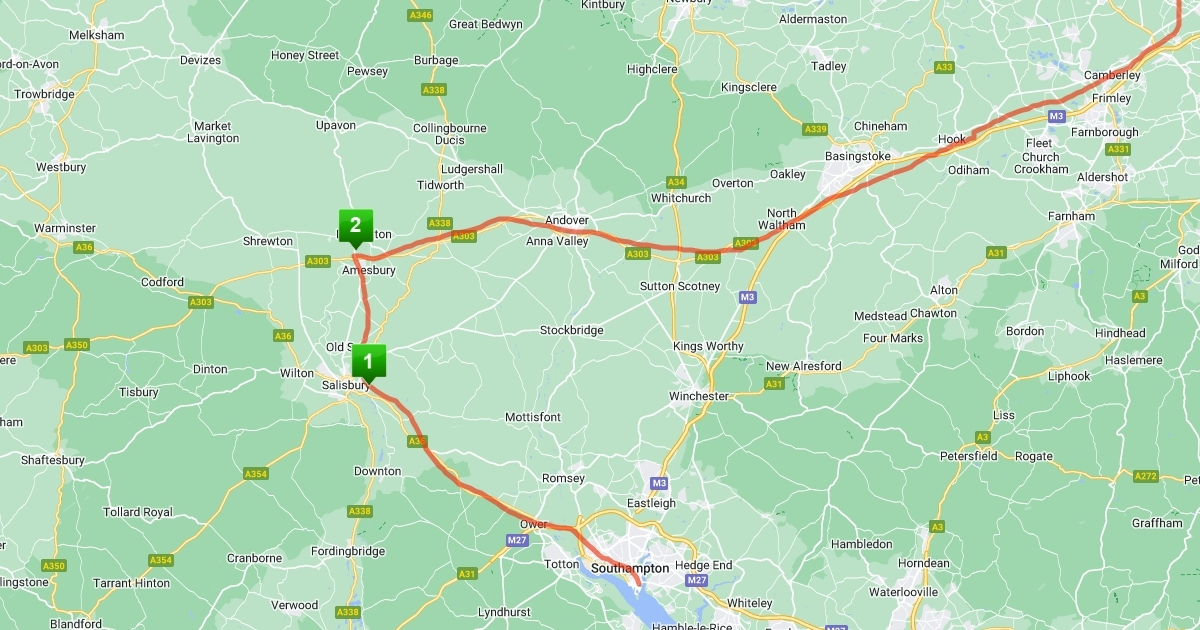1200x630 pixels.
Task: Click the A339 road shield
Action: 816,129
